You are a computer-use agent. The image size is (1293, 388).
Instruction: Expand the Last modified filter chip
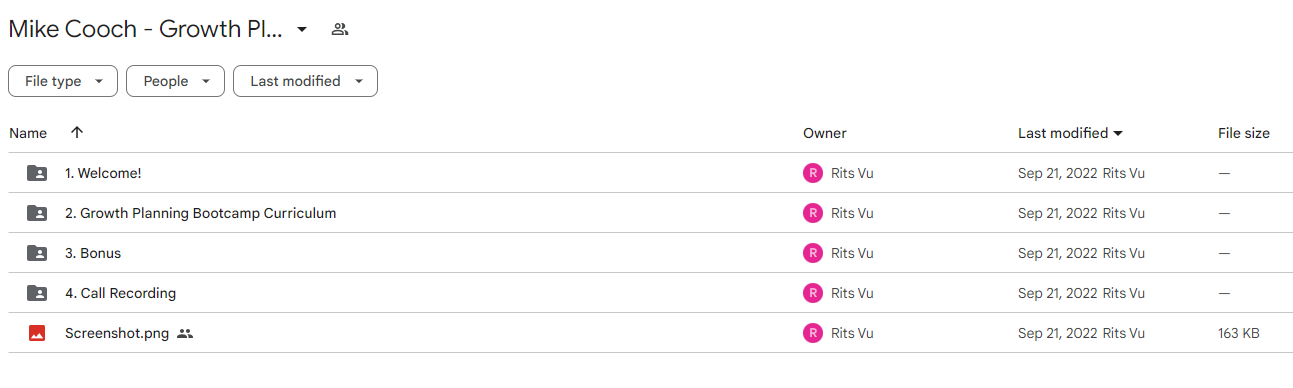pyautogui.click(x=305, y=81)
